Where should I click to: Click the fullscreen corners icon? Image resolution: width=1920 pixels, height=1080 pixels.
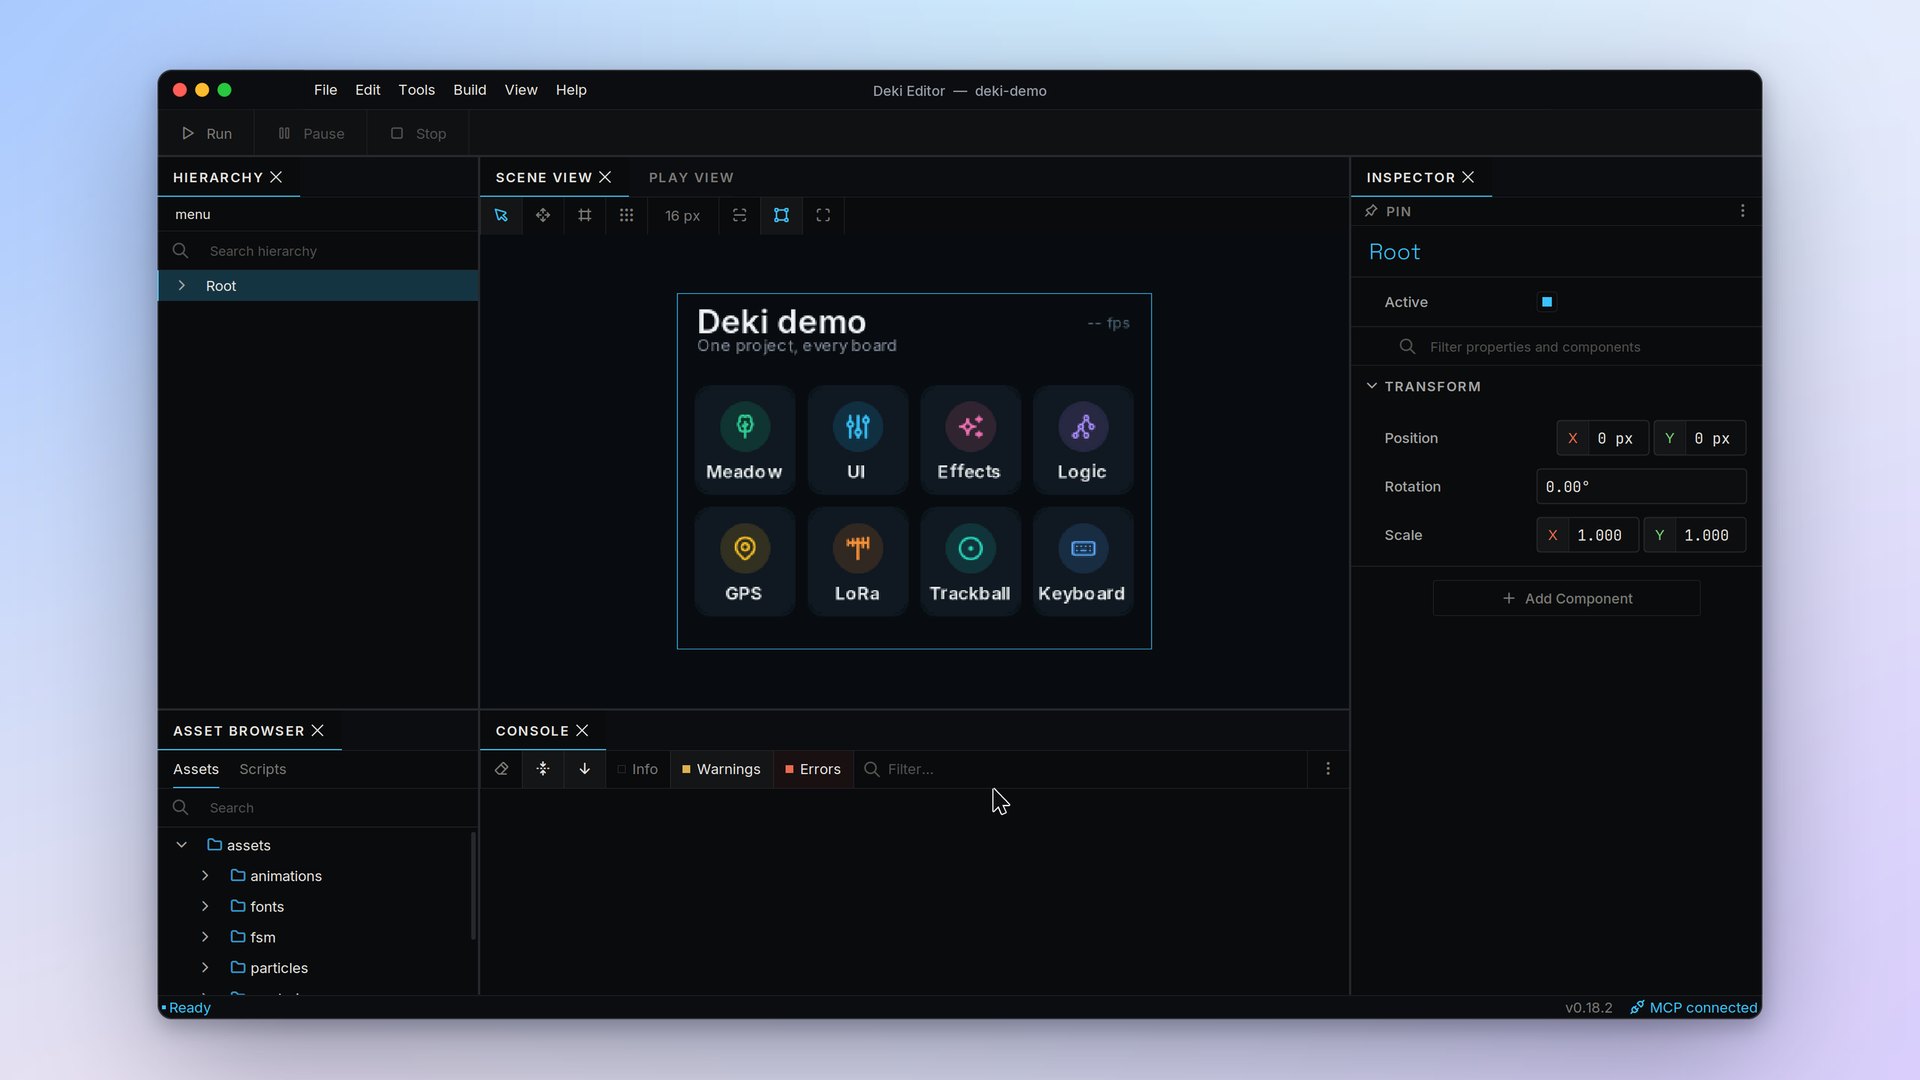[823, 215]
